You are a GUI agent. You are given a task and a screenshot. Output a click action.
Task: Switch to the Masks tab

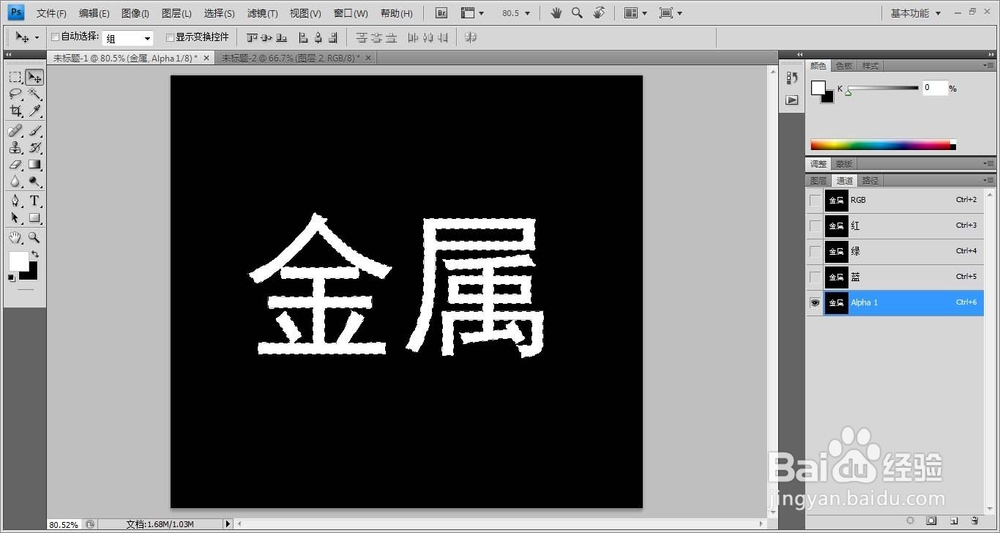pos(844,164)
